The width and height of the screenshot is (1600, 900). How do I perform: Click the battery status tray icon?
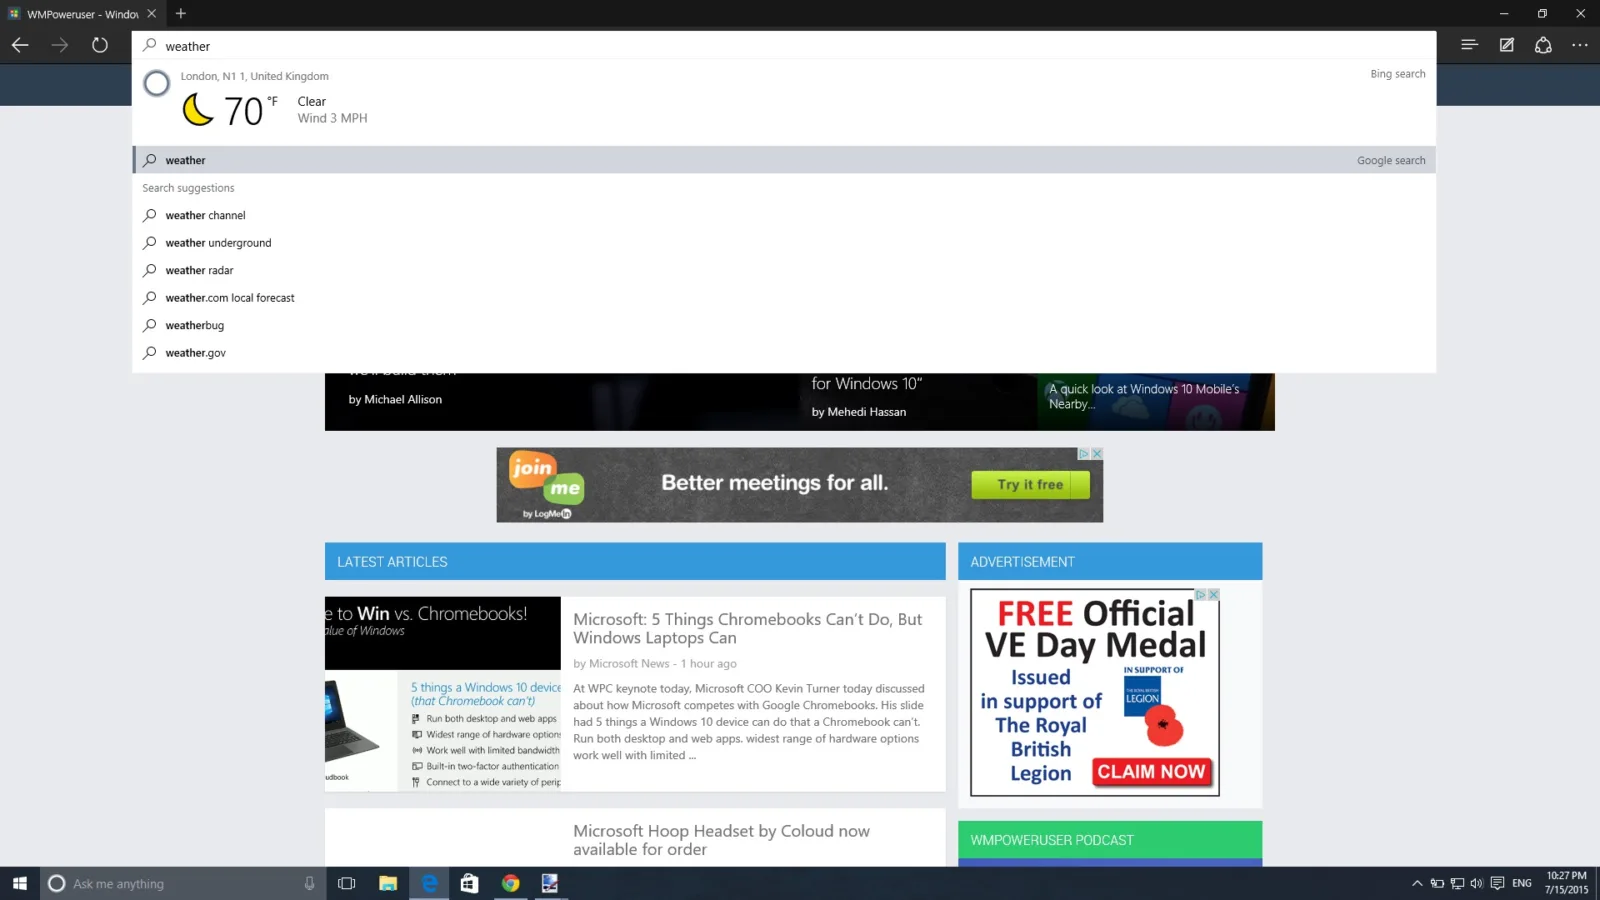pos(1437,883)
